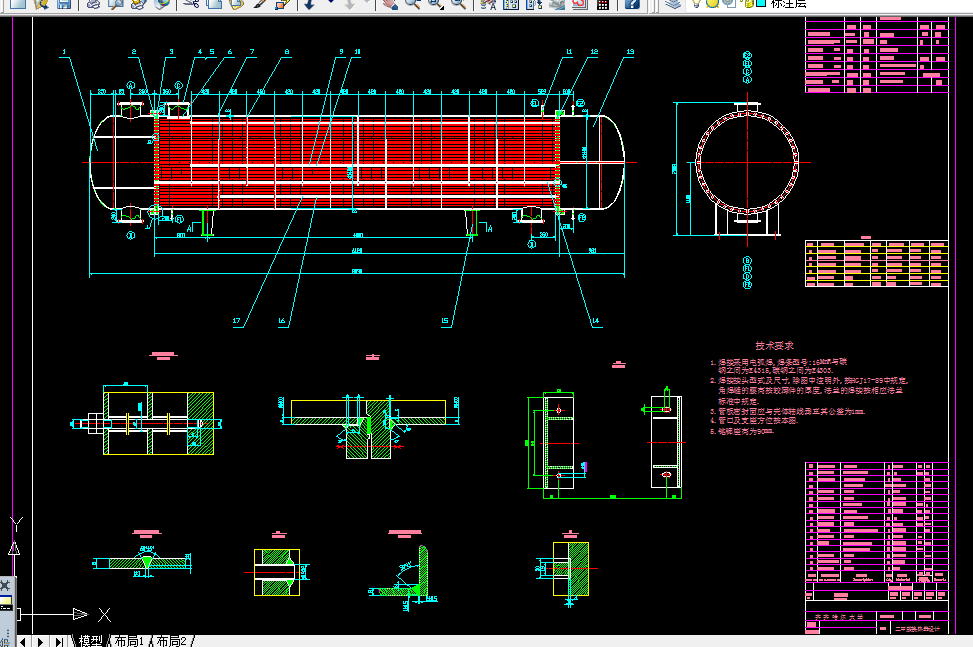The width and height of the screenshot is (973, 647).
Task: Expand the Undo history dropdown arrow
Action: pyautogui.click(x=330, y=2)
